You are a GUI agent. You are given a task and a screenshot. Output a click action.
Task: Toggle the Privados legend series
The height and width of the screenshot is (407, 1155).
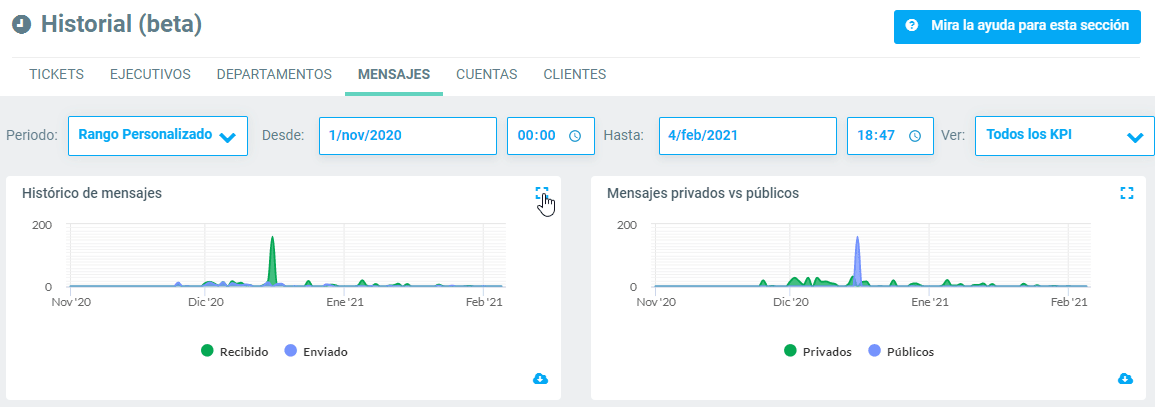tap(818, 352)
